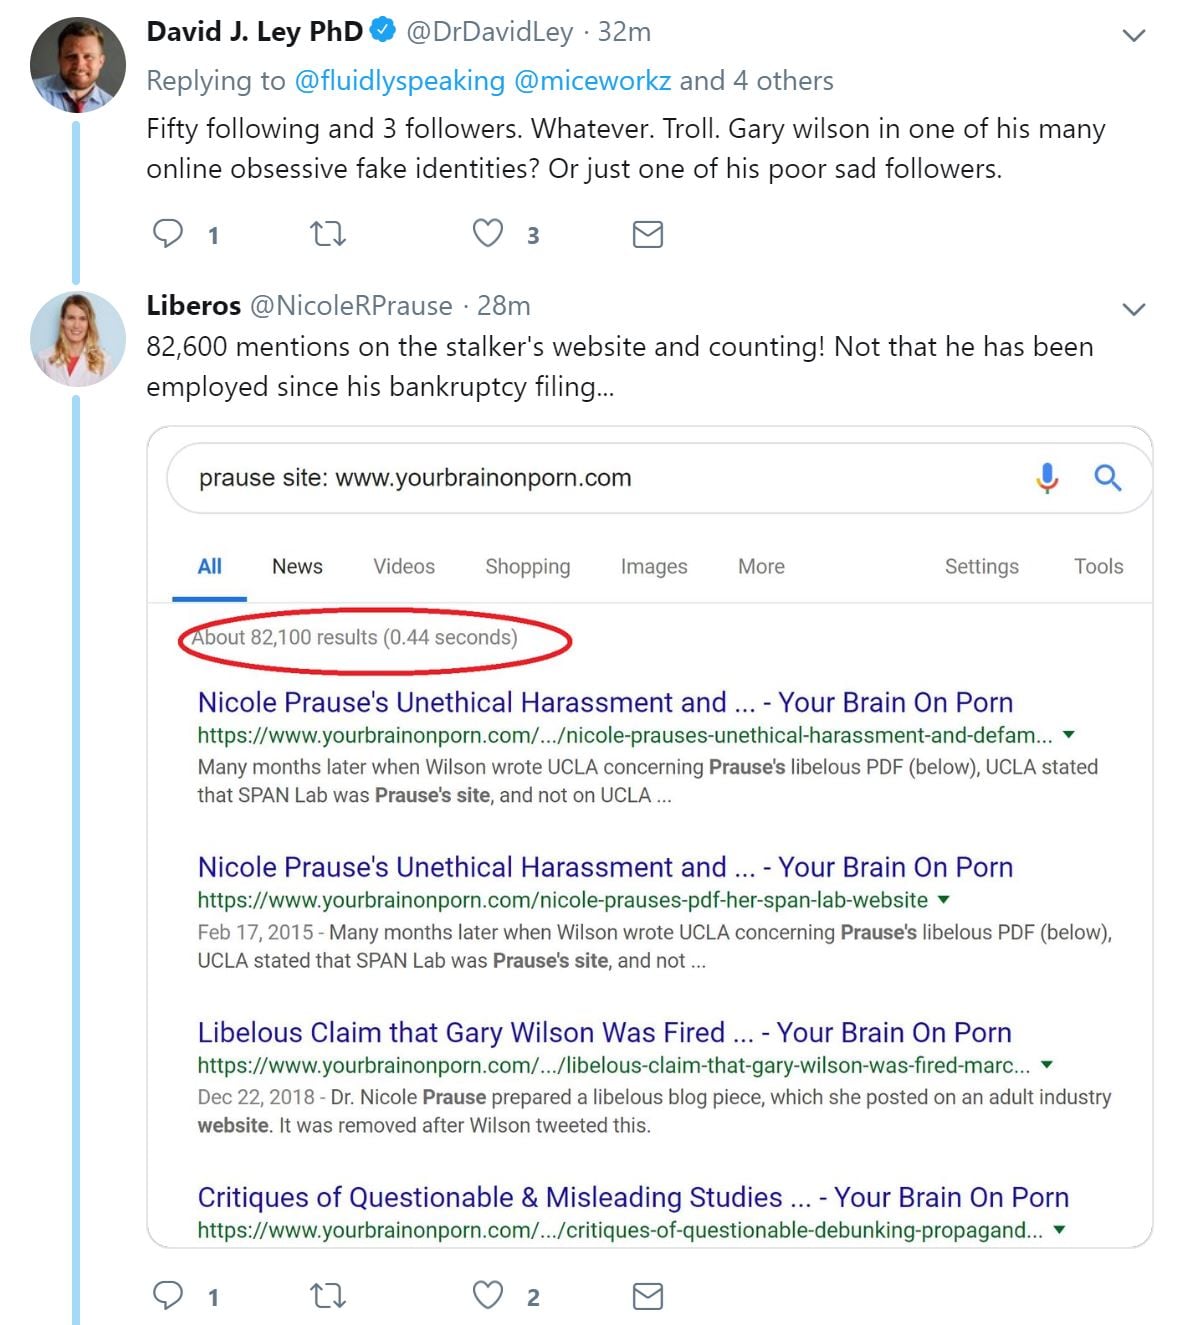Open 'Libelous Claim that Gary Wilson Was Fired' result
Screen dimensions: 1191x1325
click(604, 1032)
